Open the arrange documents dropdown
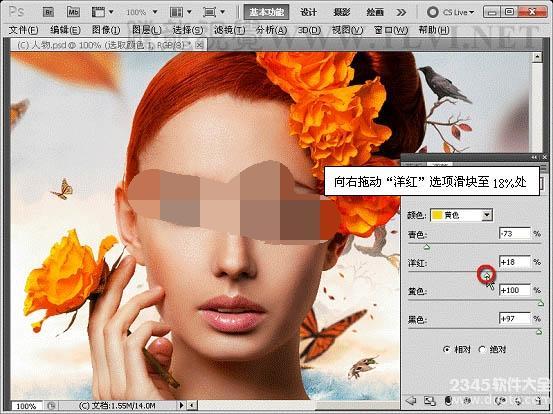The width and height of the screenshot is (553, 414). point(180,12)
